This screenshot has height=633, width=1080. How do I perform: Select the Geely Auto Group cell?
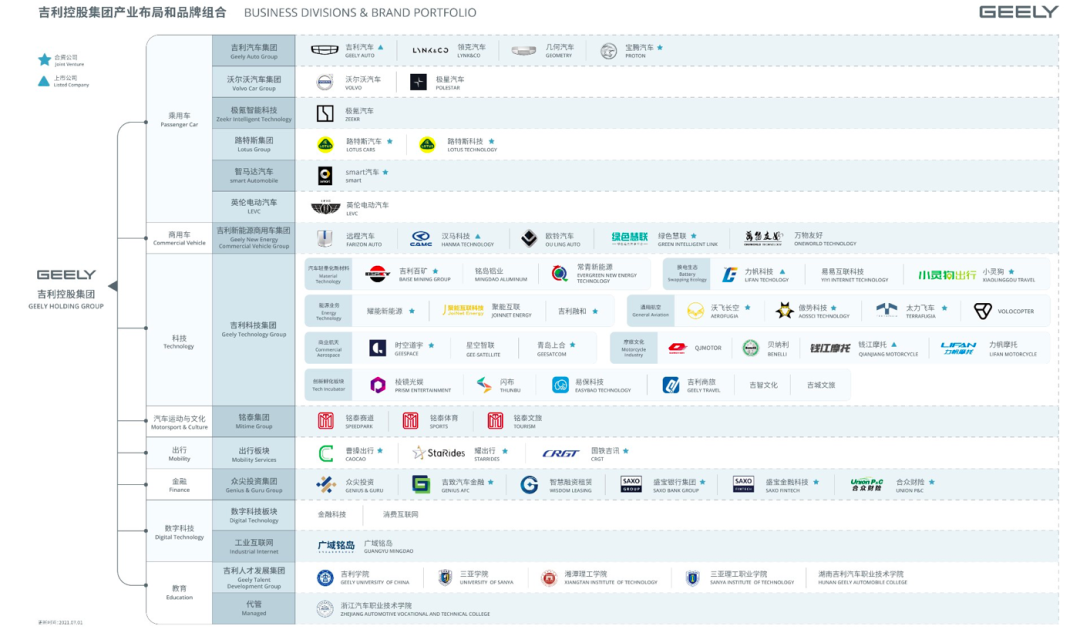(x=253, y=51)
